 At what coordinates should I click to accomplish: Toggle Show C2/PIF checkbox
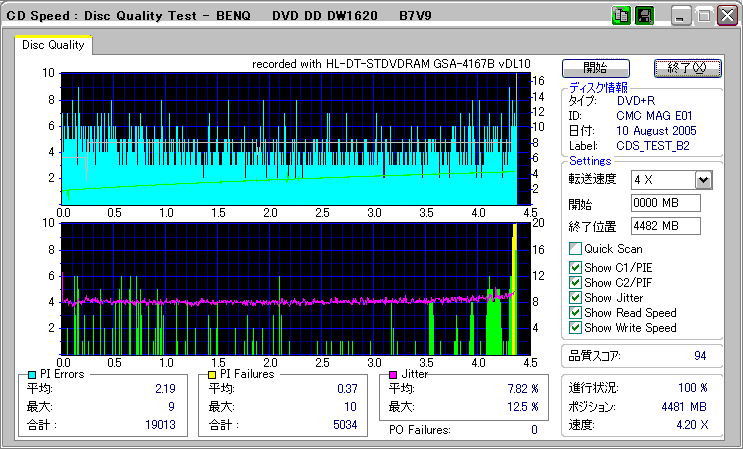(x=575, y=282)
